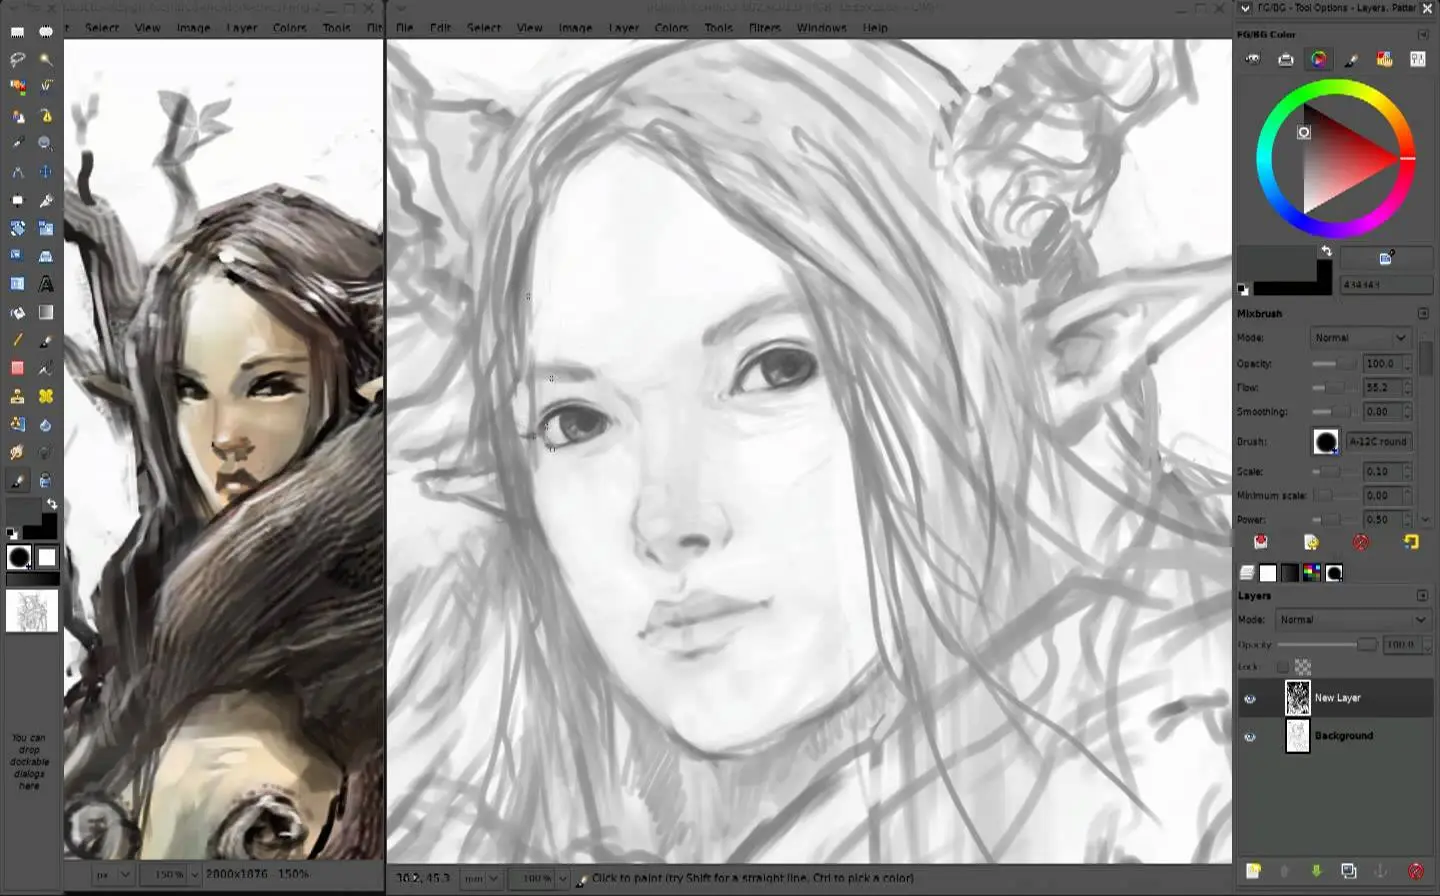Select the Rectangle Select tool

[17, 32]
